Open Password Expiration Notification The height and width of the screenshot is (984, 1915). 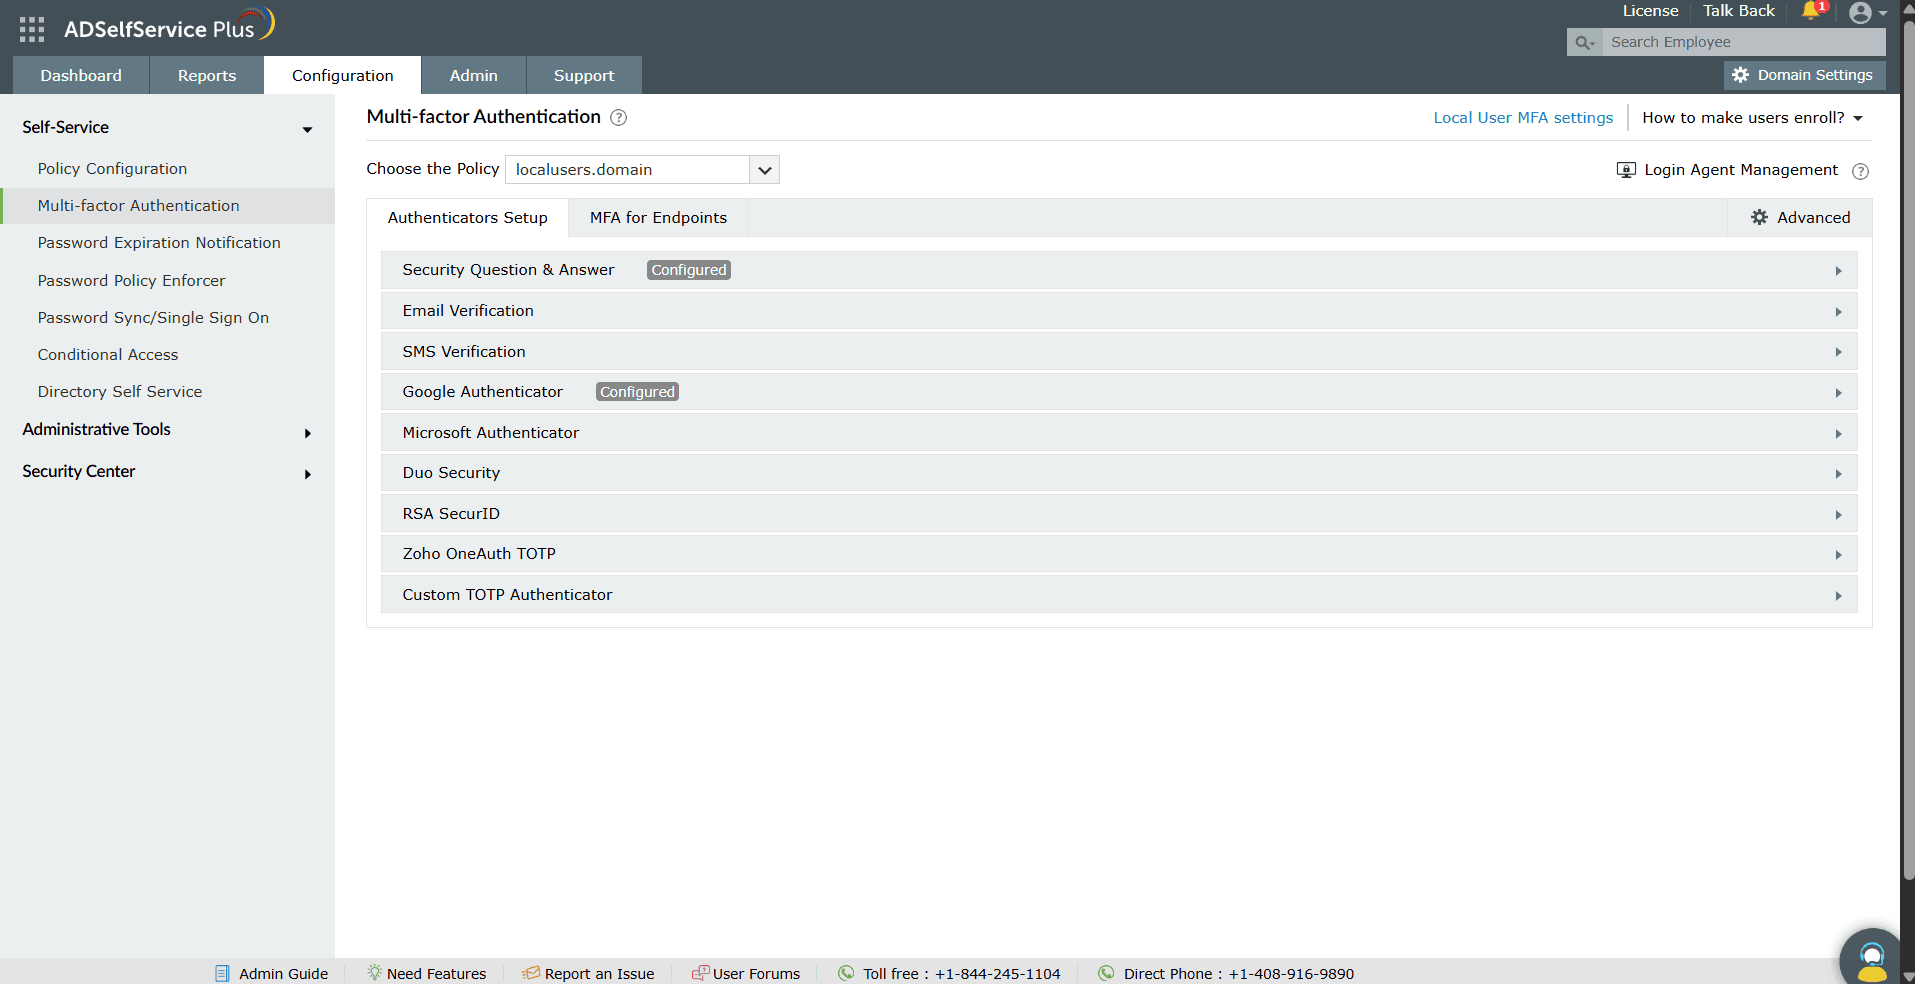(x=159, y=243)
